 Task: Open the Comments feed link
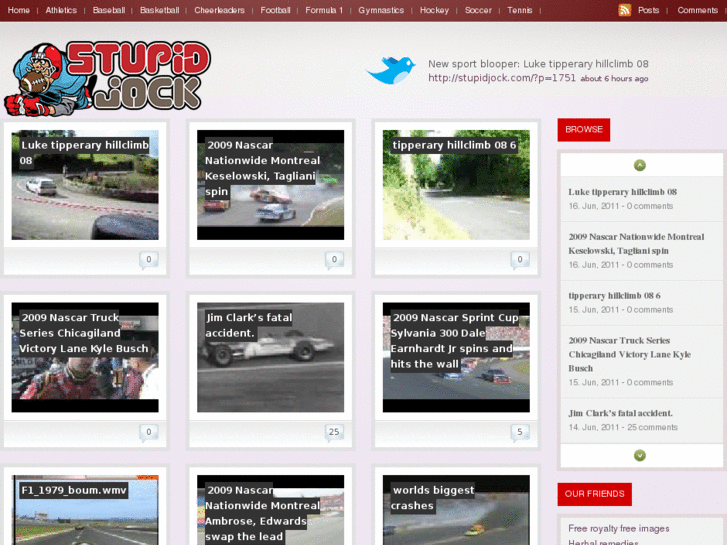click(x=698, y=10)
